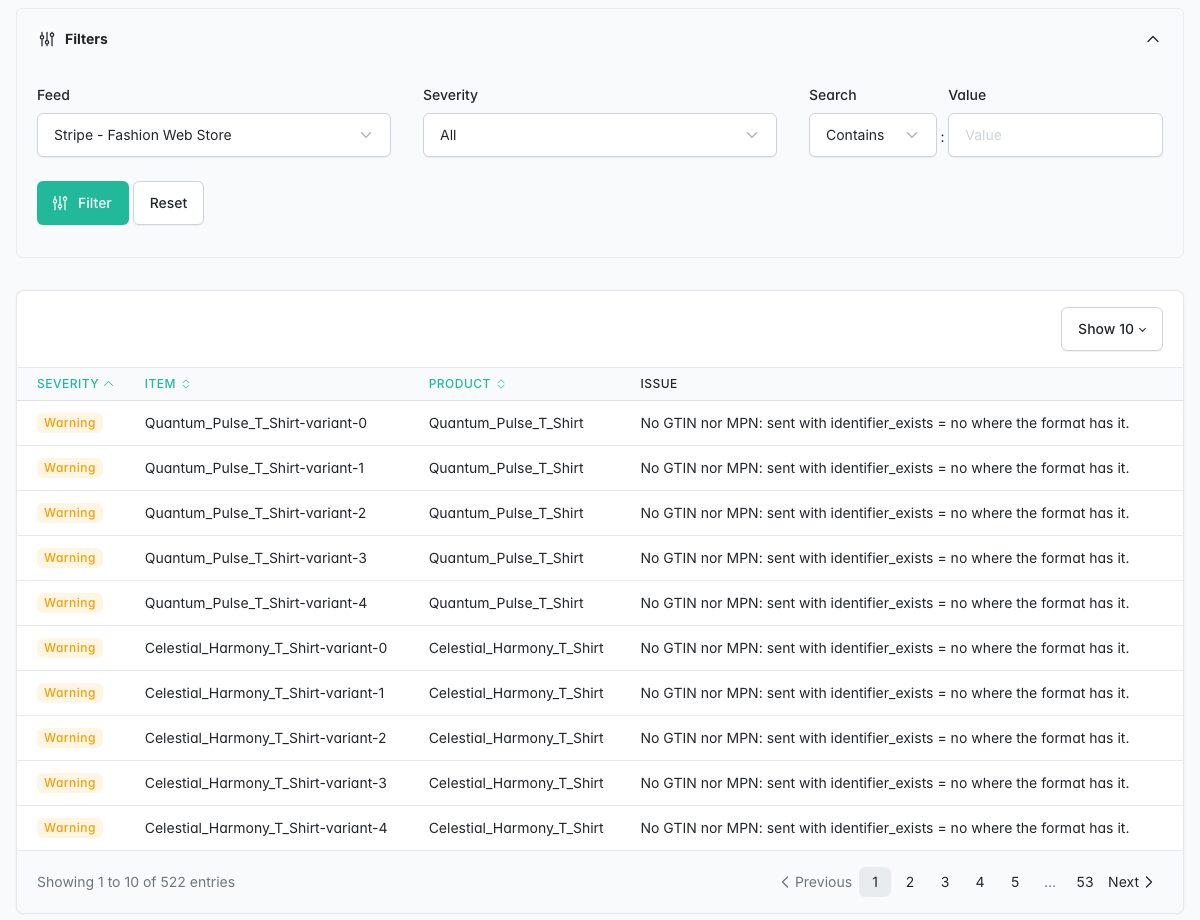Open the Feed dropdown
Viewport: 1200px width, 920px height.
point(214,135)
